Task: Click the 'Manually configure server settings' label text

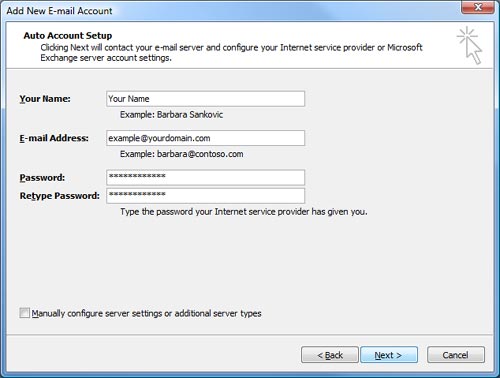Action: coord(147,313)
